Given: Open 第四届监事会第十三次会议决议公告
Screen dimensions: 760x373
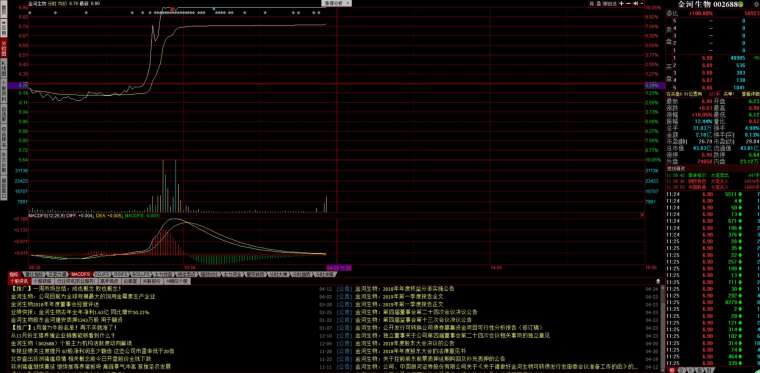Looking at the screenshot, I should (x=413, y=320).
